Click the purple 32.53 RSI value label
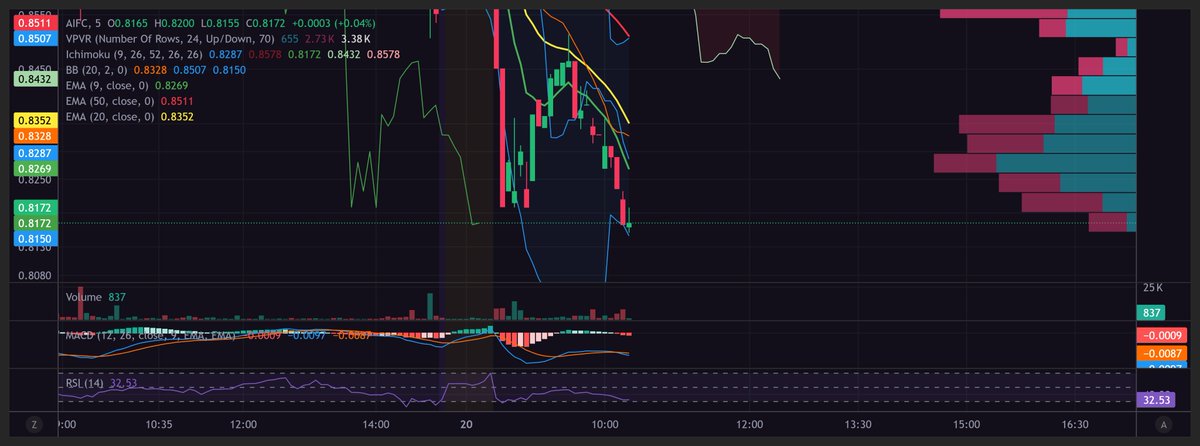The width and height of the screenshot is (1200, 446). click(x=1156, y=399)
